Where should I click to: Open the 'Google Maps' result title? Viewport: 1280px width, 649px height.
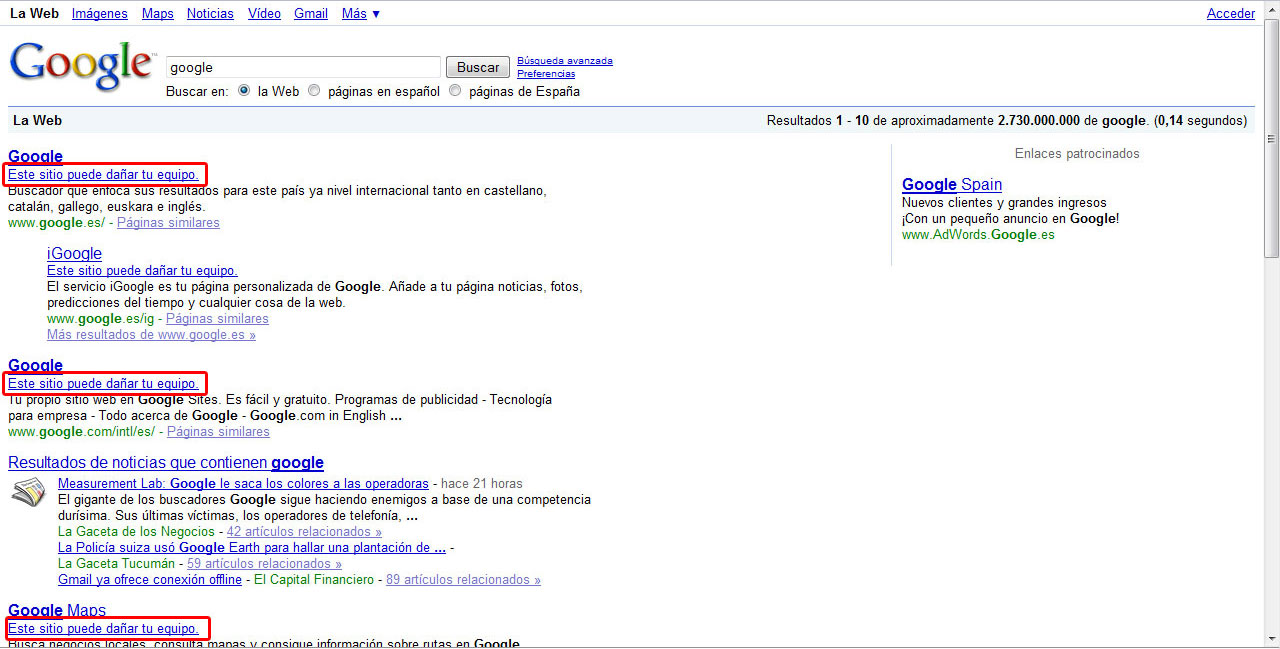click(x=57, y=610)
